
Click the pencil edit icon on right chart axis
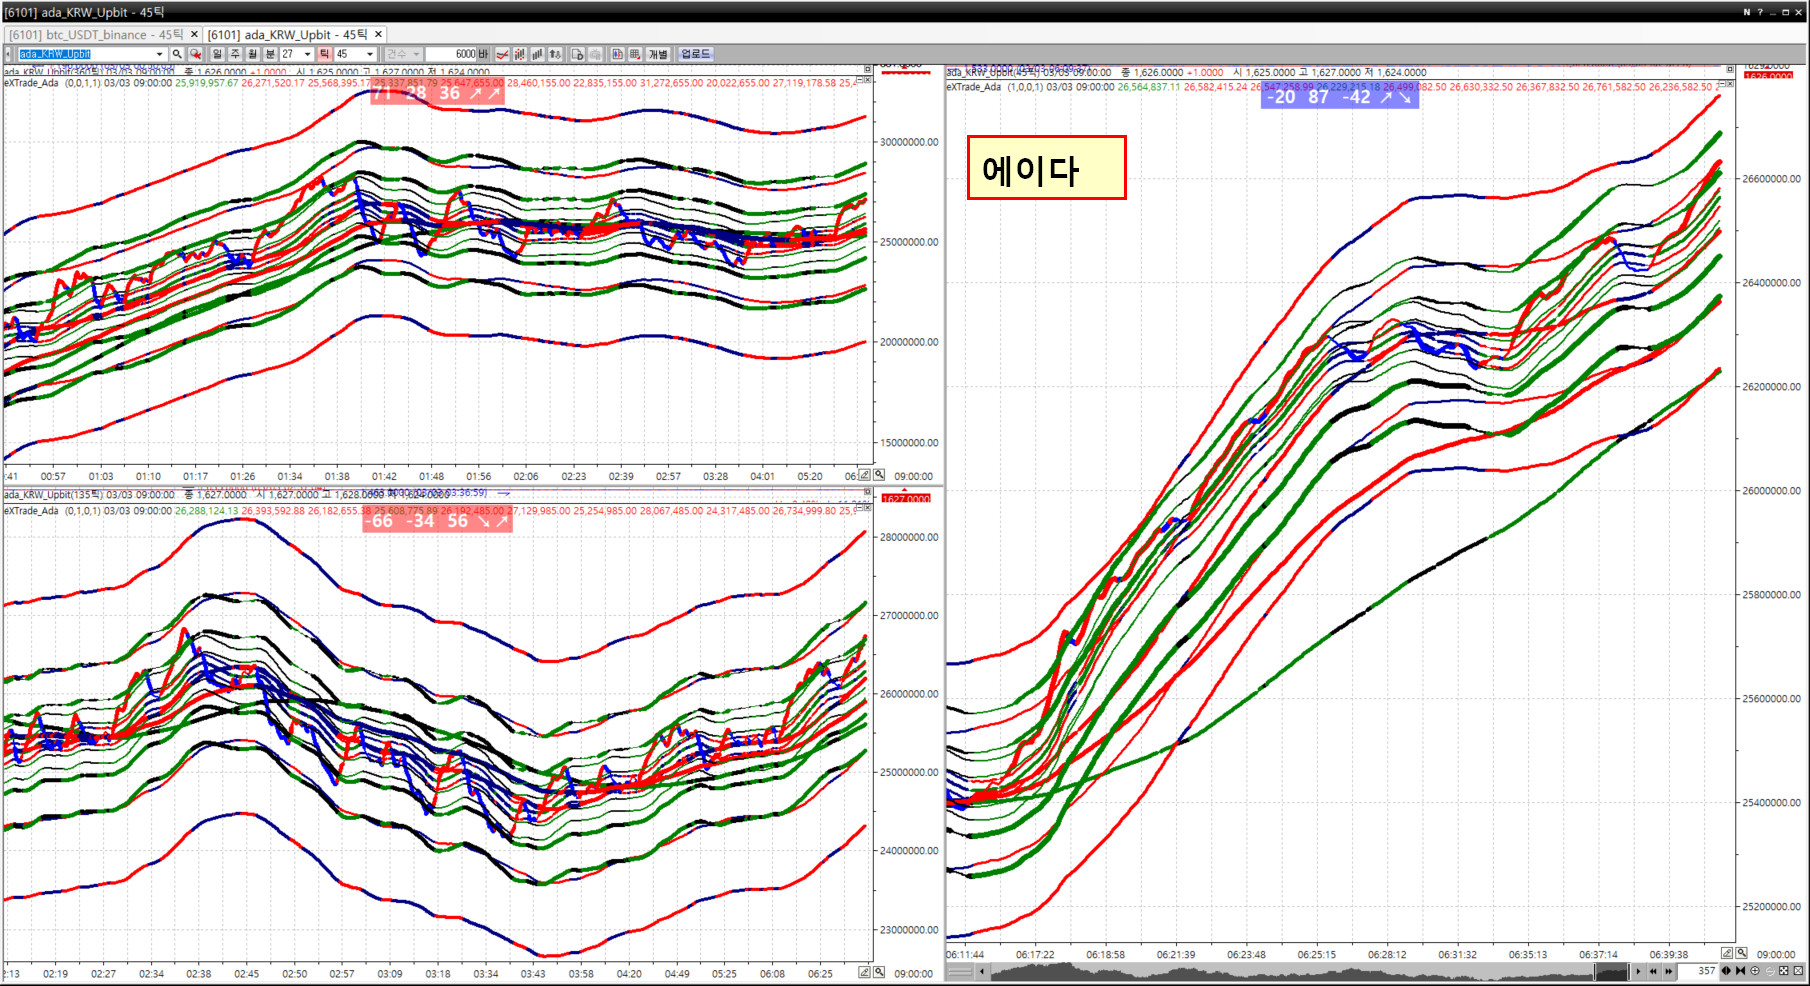tap(1727, 953)
